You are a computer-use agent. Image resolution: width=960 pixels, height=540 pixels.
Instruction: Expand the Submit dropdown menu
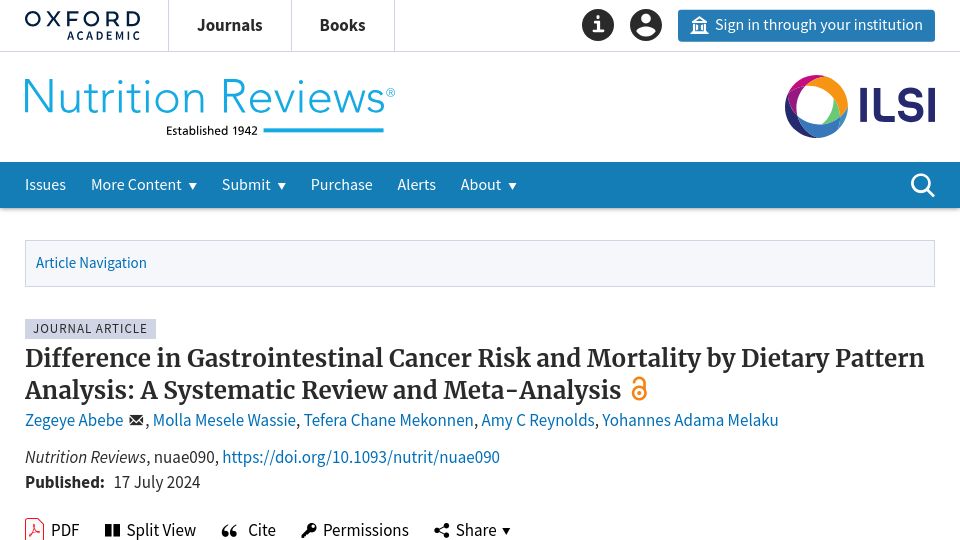pos(253,185)
